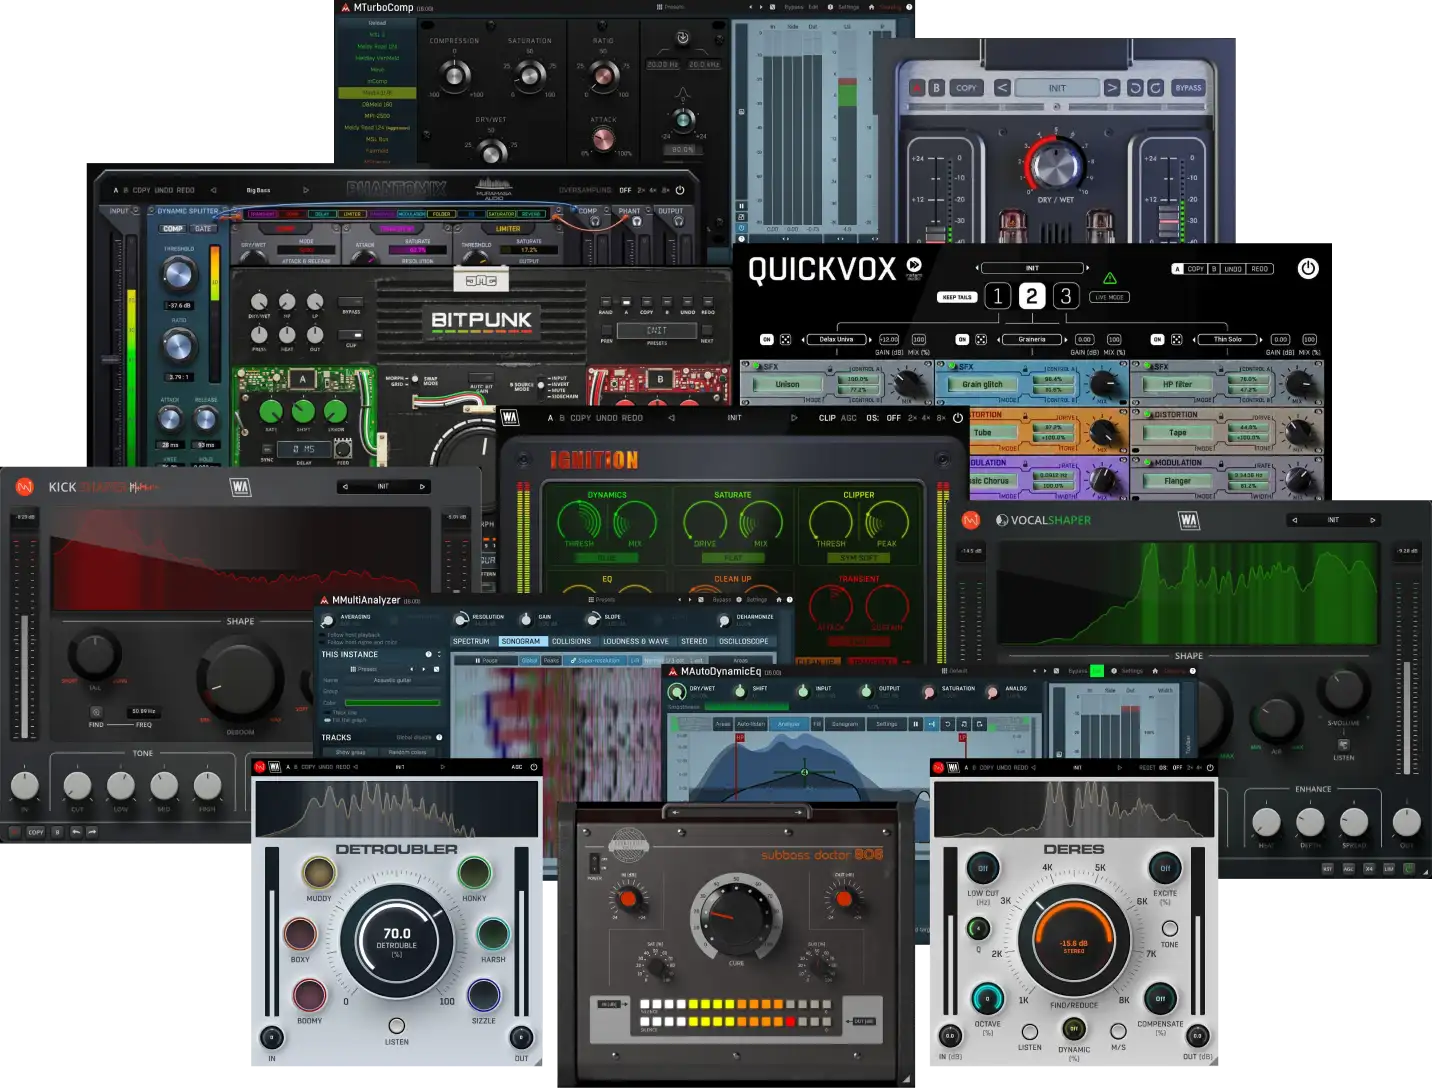
Task: Click the home icon in MAutoDynamicEq header
Action: coord(1156,671)
